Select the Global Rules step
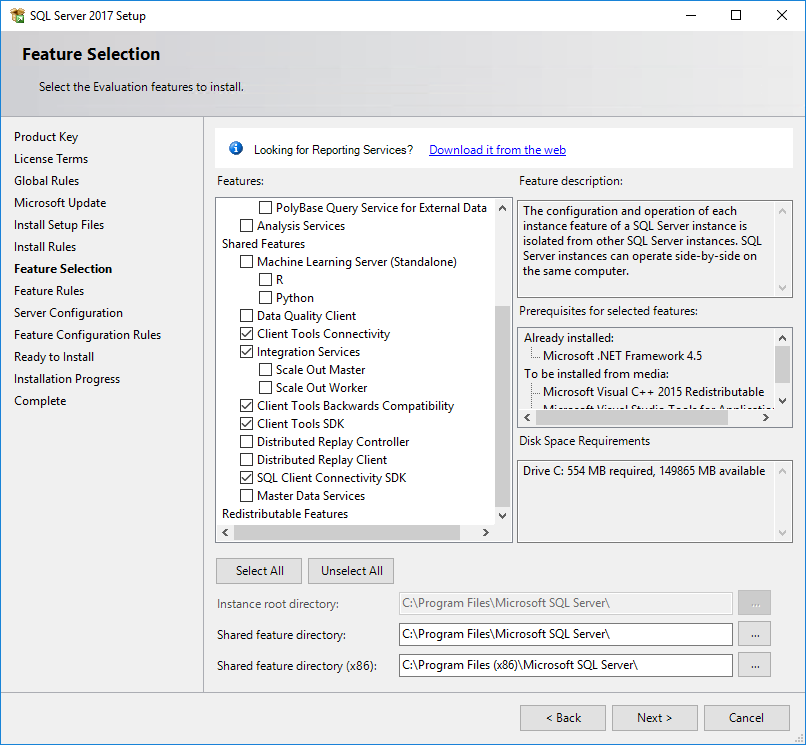Screen dimensions: 806x745 tap(47, 181)
